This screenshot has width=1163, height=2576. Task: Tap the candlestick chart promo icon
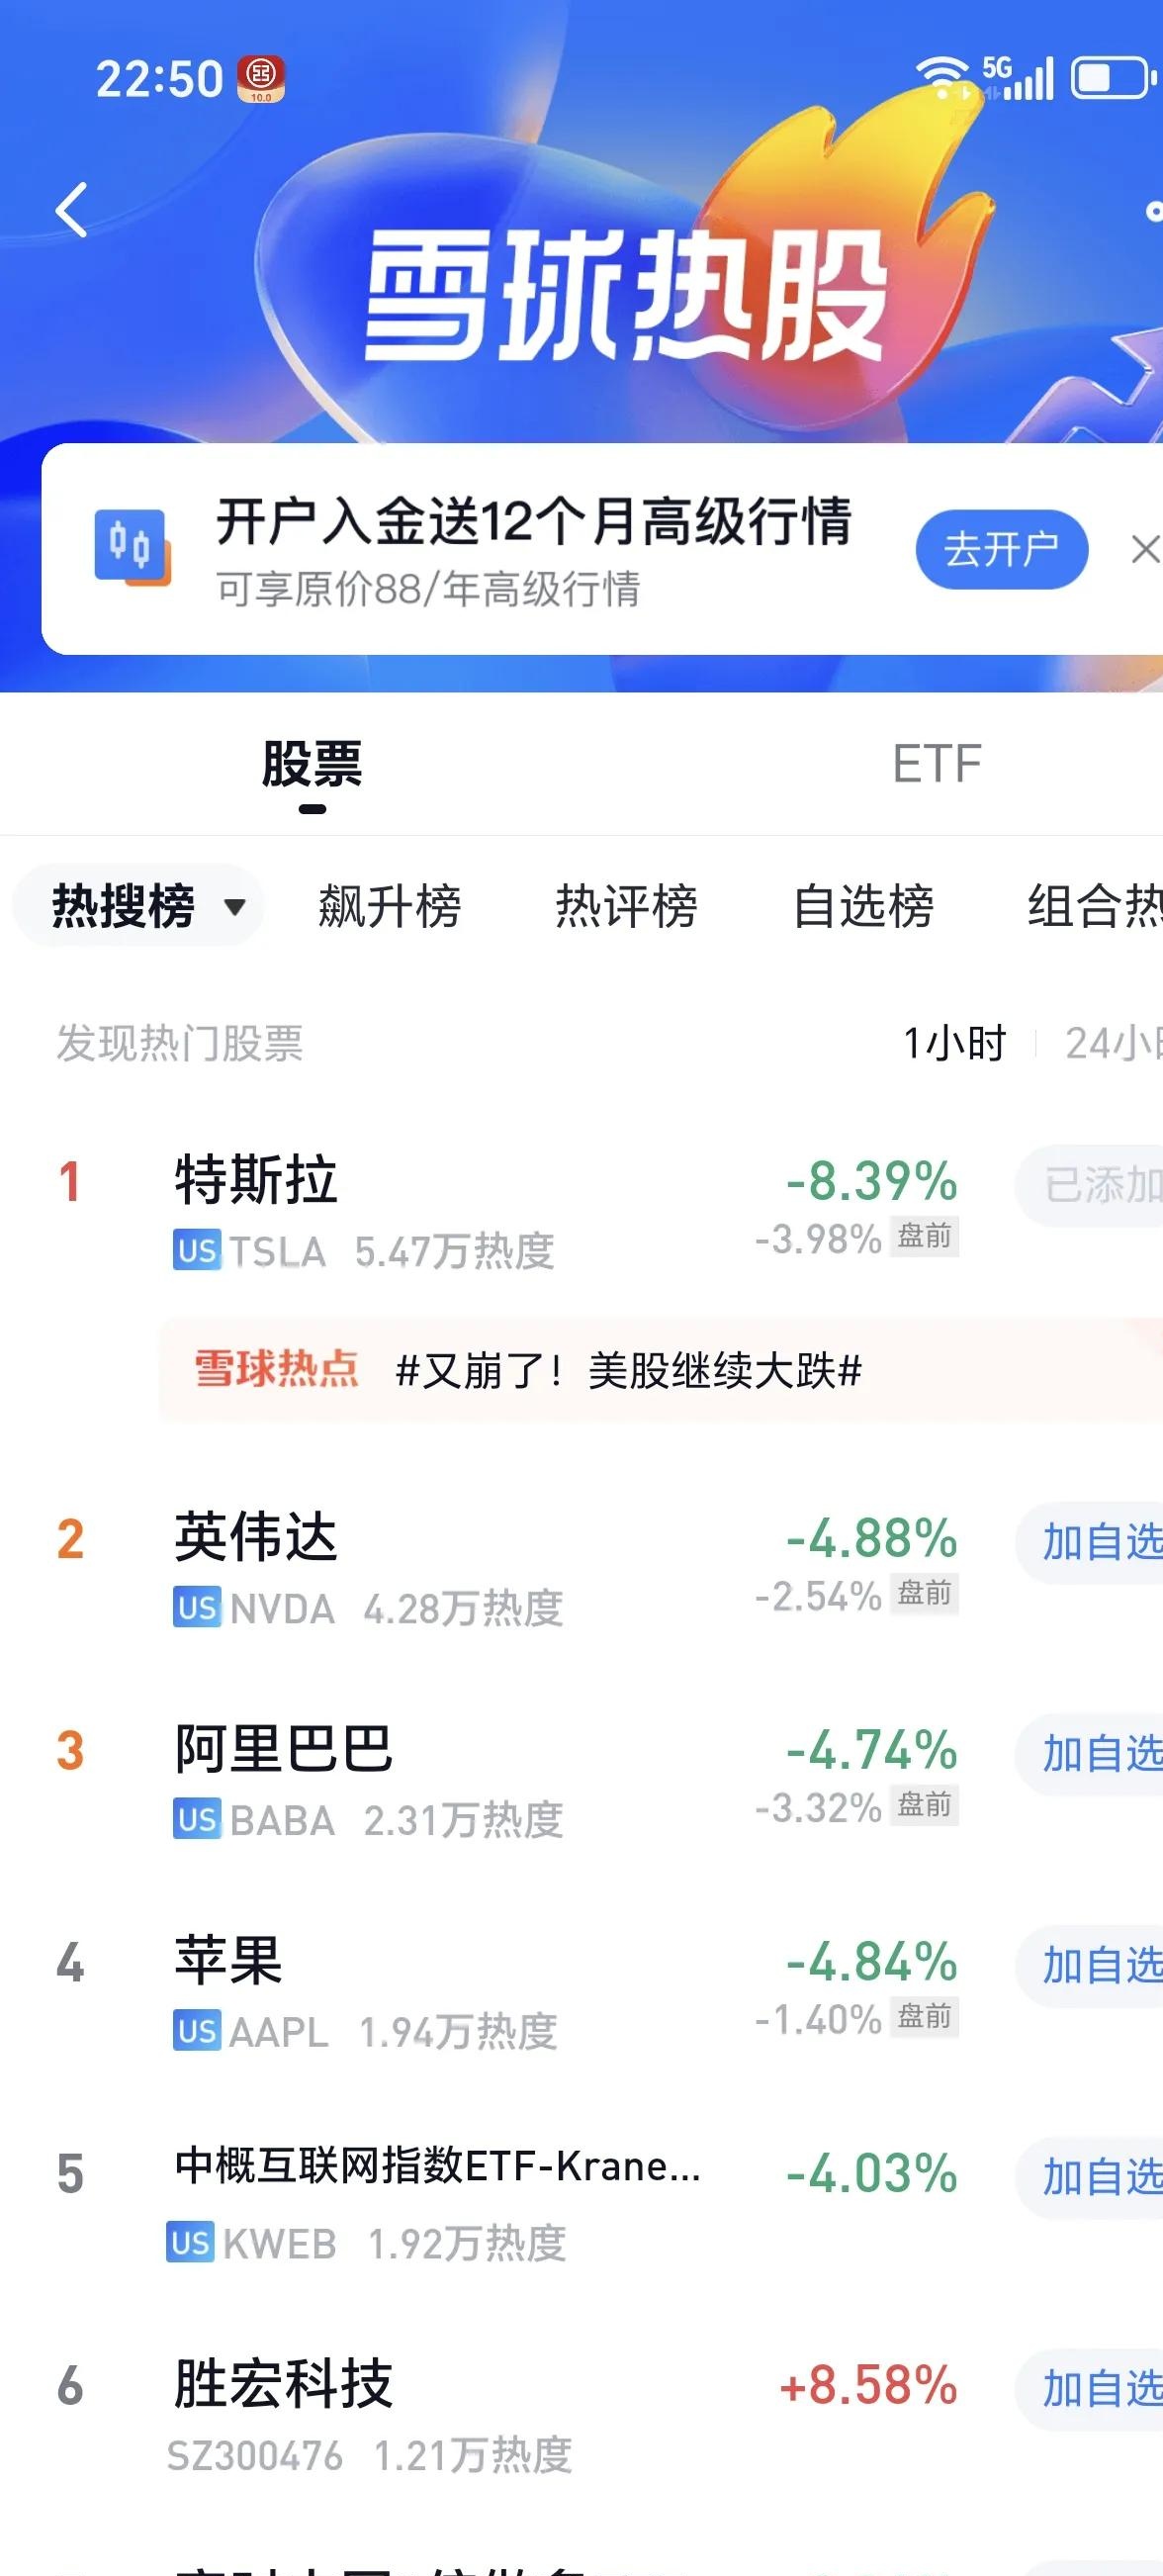click(132, 548)
